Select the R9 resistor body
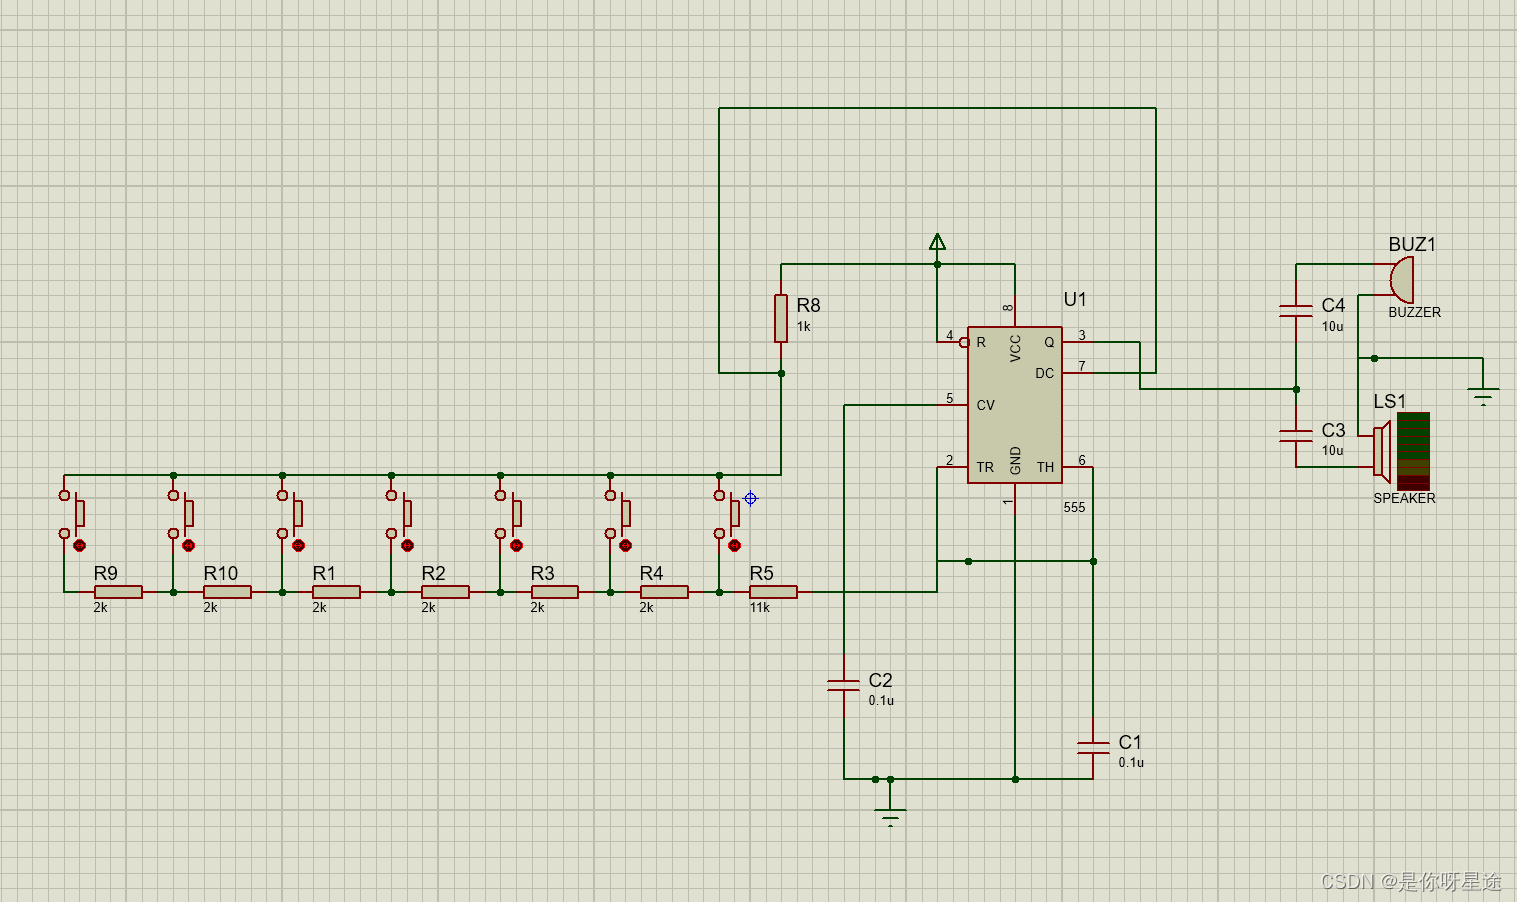 (118, 592)
